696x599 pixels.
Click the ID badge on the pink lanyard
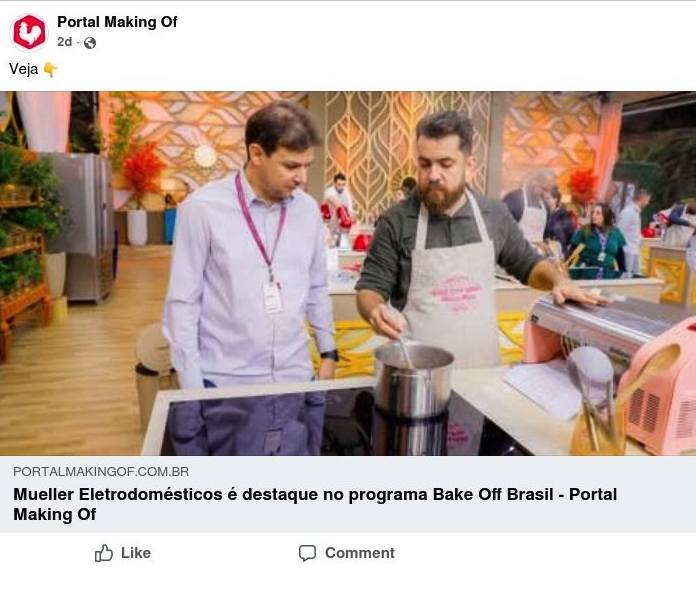coord(272,298)
